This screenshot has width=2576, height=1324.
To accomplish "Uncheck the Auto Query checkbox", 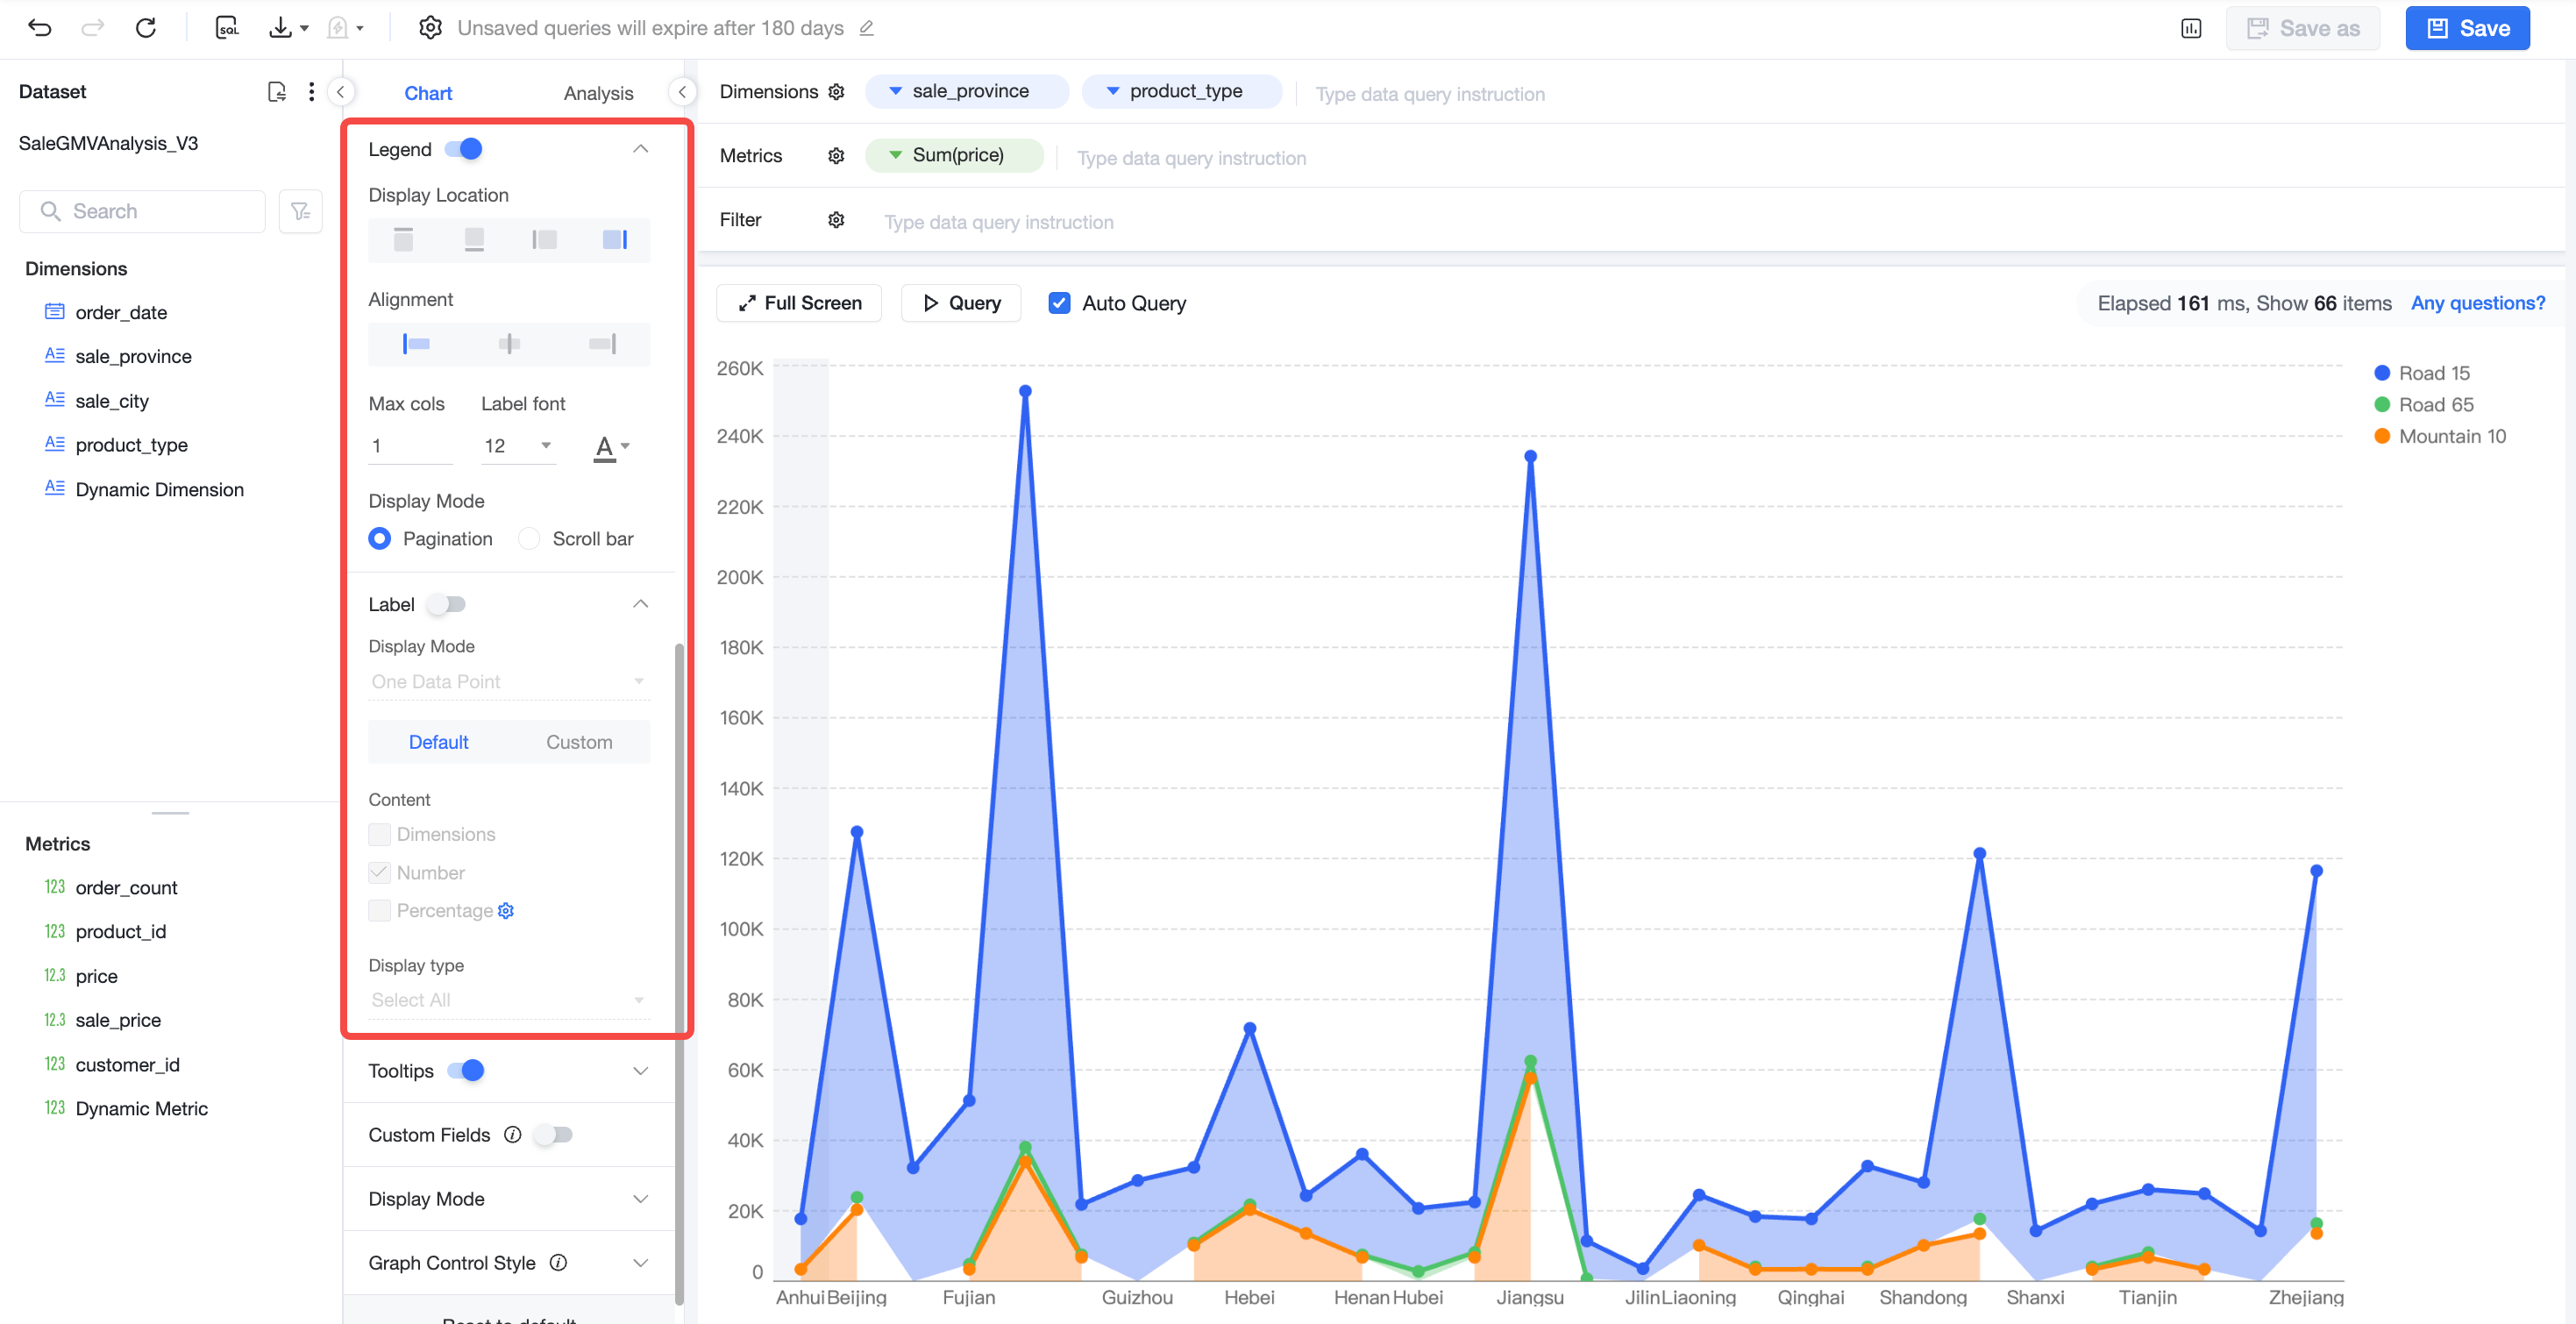I will (x=1059, y=303).
